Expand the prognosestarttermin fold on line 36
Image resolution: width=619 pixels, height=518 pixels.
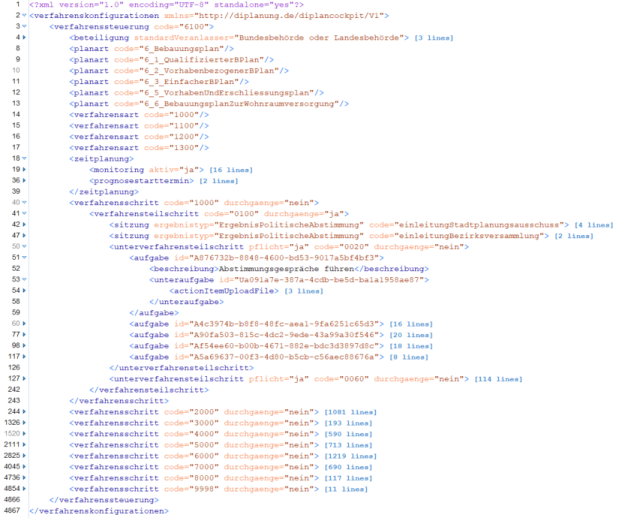pos(24,180)
